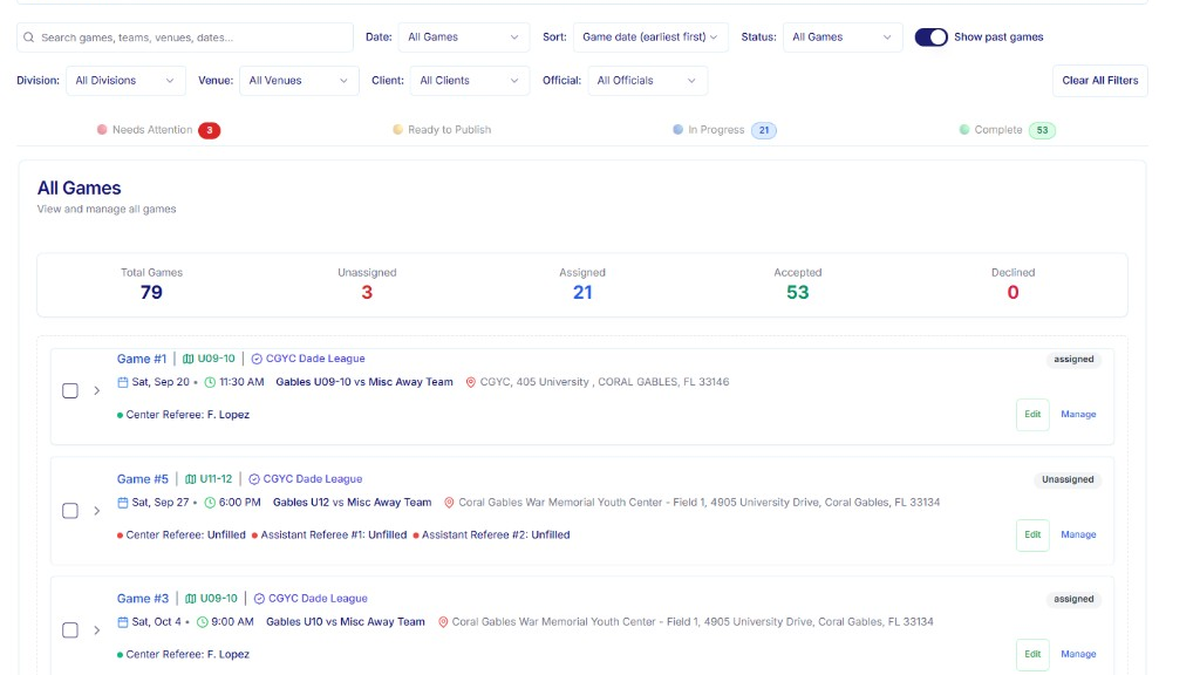Screen dimensions: 1200x675
Task: Click the division map icon in Game #3
Action: point(189,599)
